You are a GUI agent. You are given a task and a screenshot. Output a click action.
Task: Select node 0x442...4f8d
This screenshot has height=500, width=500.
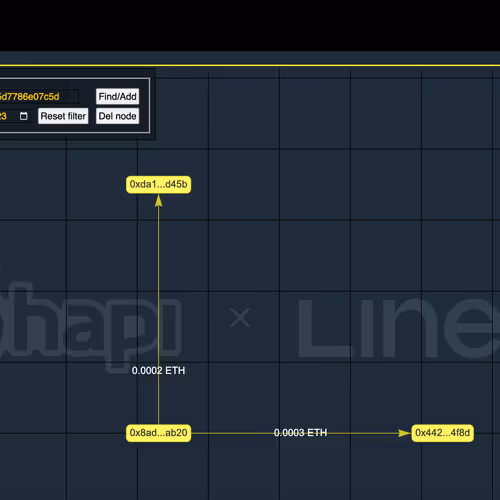(x=442, y=433)
